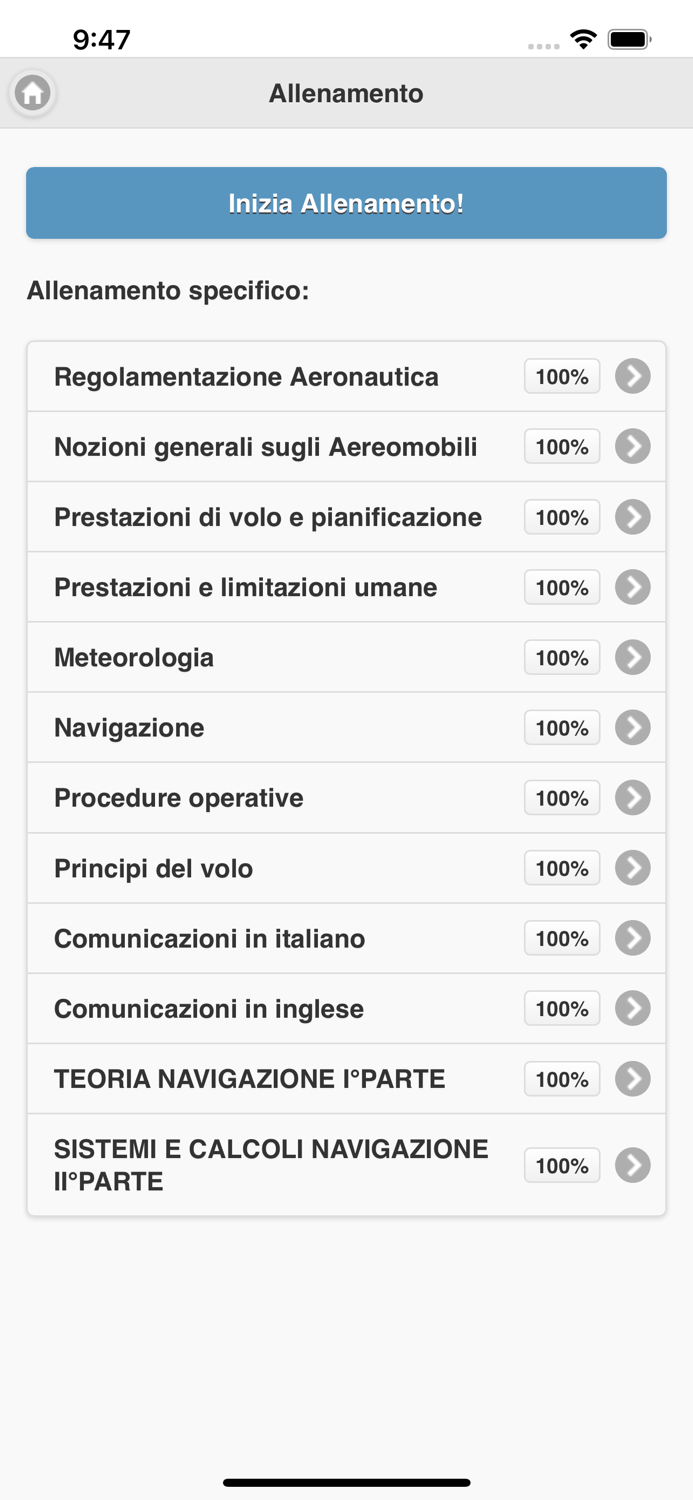Select the Allenamento title in the header
Viewport: 693px width, 1500px height.
tap(346, 92)
